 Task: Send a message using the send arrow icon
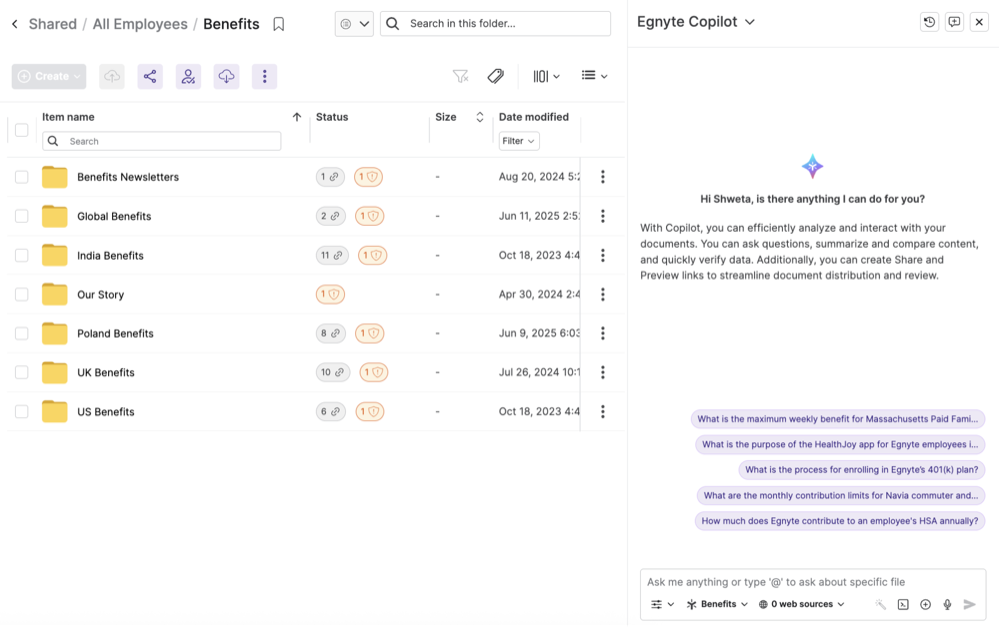tap(970, 604)
